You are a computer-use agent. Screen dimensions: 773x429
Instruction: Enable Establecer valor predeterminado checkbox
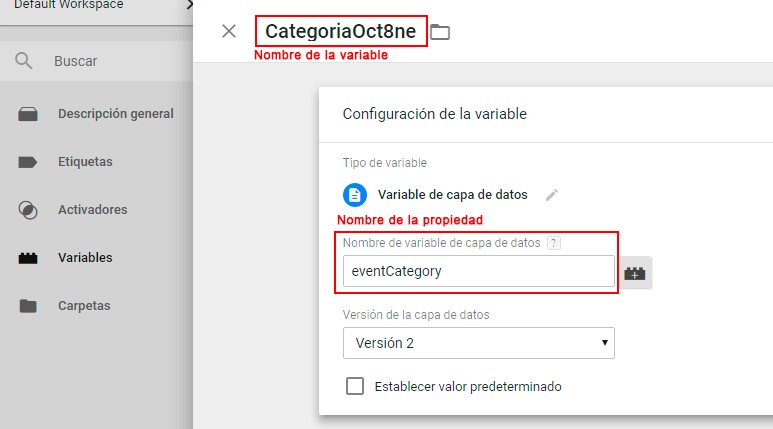click(354, 386)
